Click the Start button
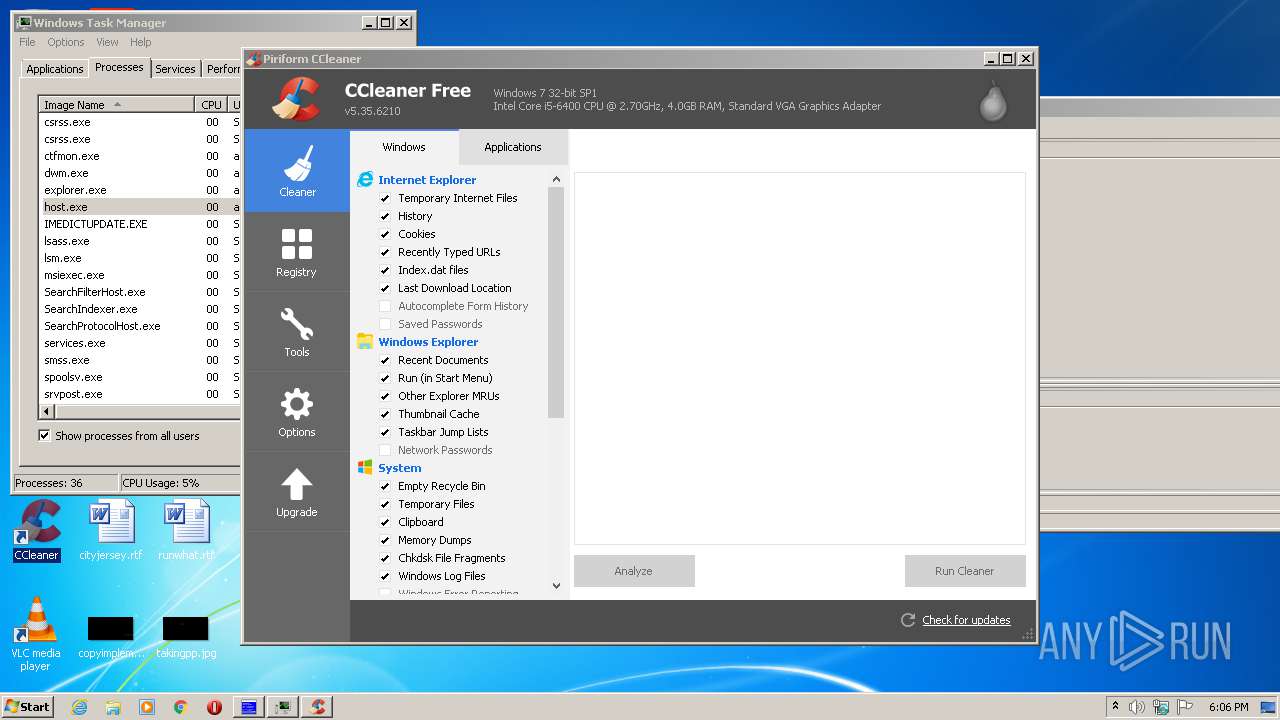 click(x=28, y=707)
